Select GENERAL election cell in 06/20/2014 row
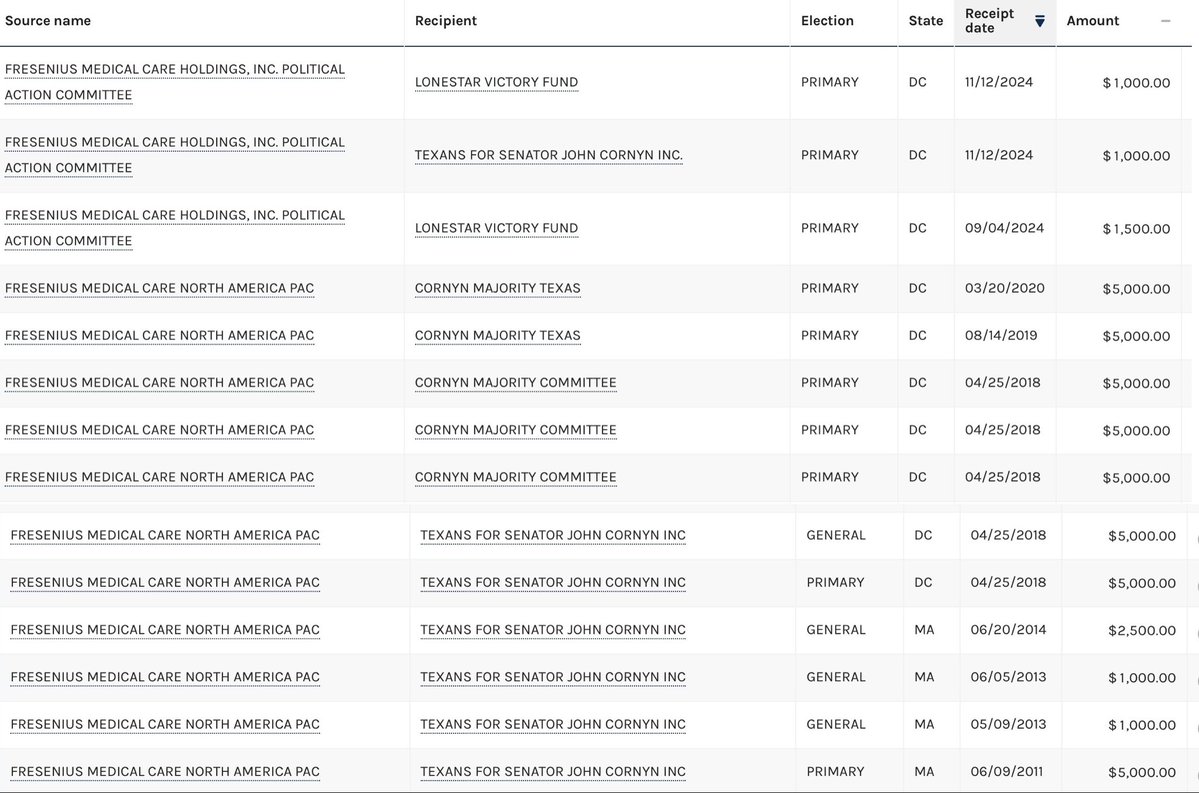This screenshot has width=1199, height=793. click(x=836, y=630)
